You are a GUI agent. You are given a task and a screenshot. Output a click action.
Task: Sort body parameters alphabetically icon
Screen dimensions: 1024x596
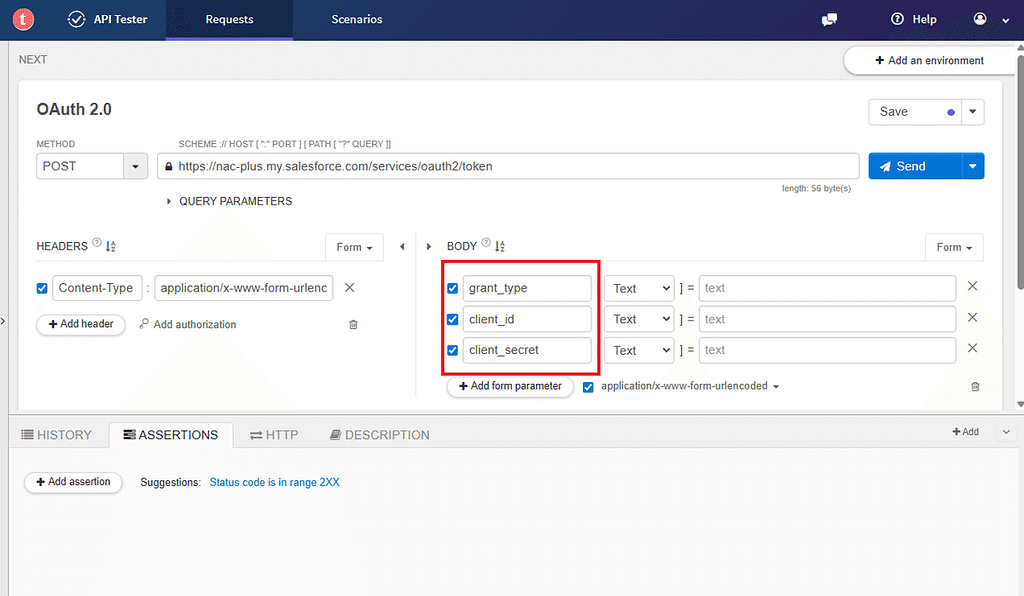pyautogui.click(x=500, y=246)
